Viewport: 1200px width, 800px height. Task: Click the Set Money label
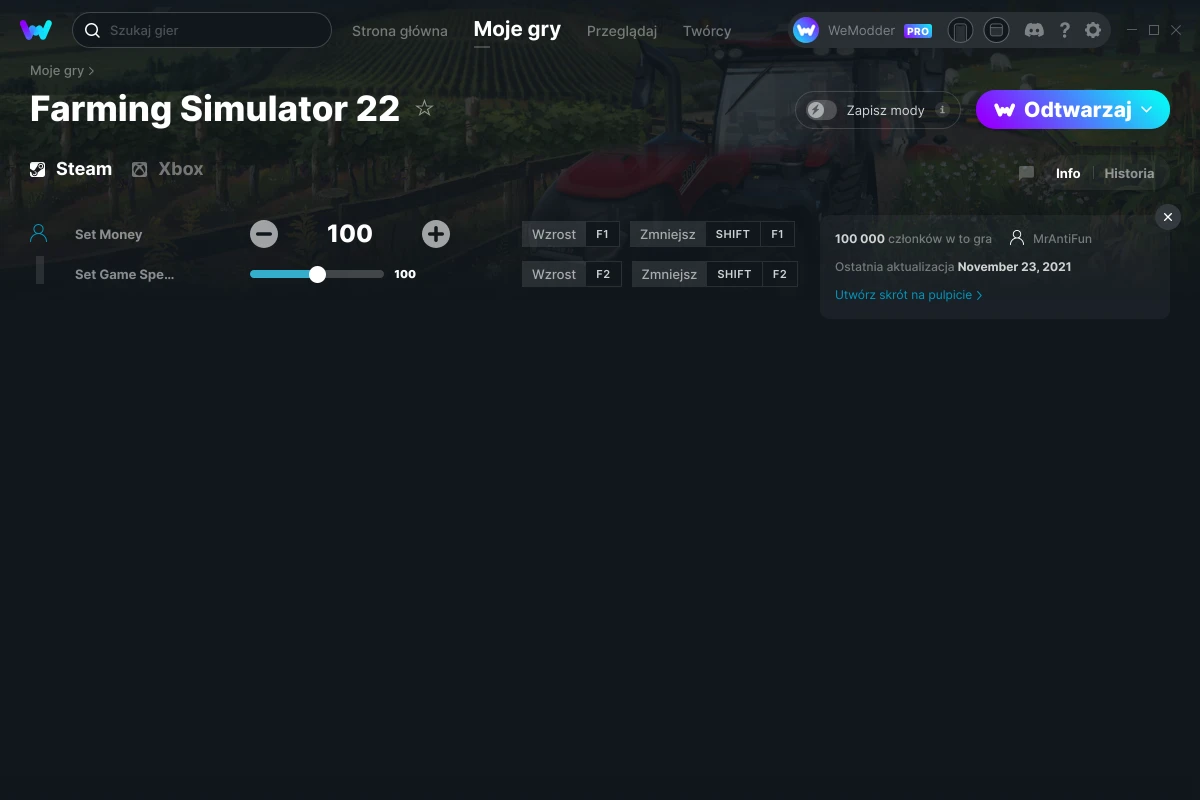[109, 234]
